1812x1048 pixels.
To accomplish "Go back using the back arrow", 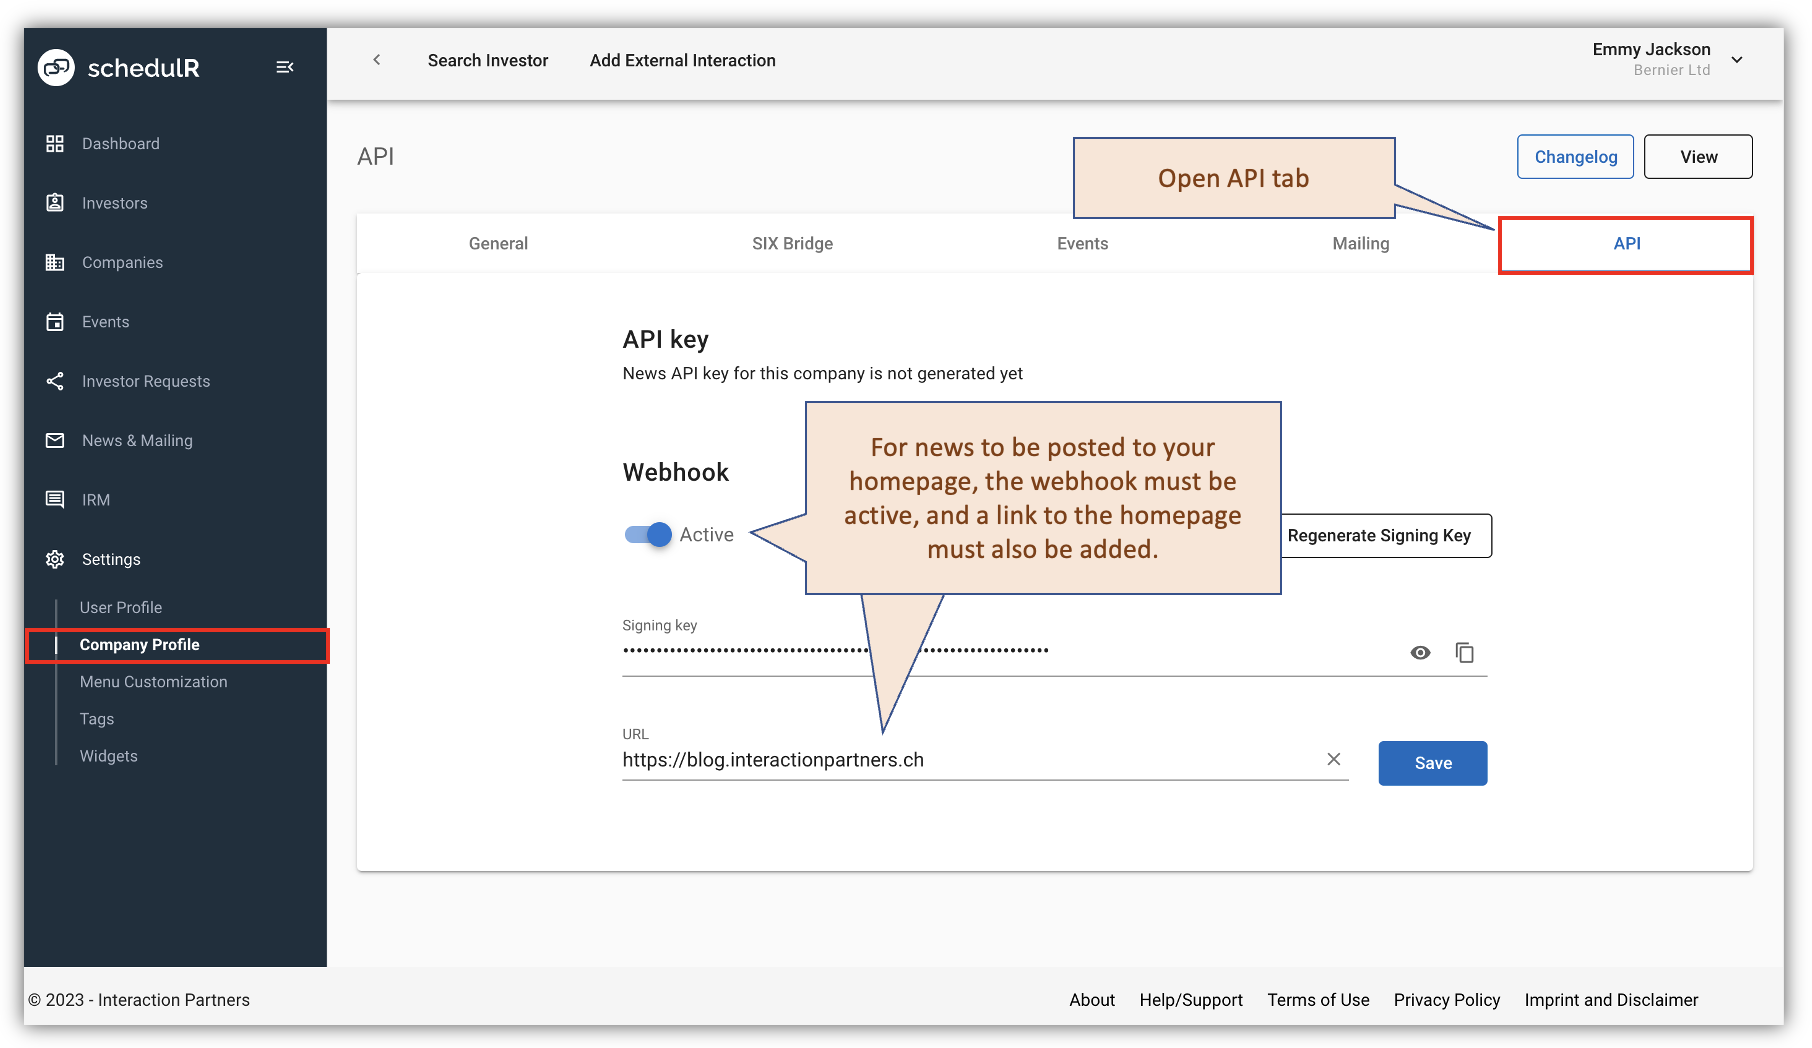I will (x=377, y=60).
